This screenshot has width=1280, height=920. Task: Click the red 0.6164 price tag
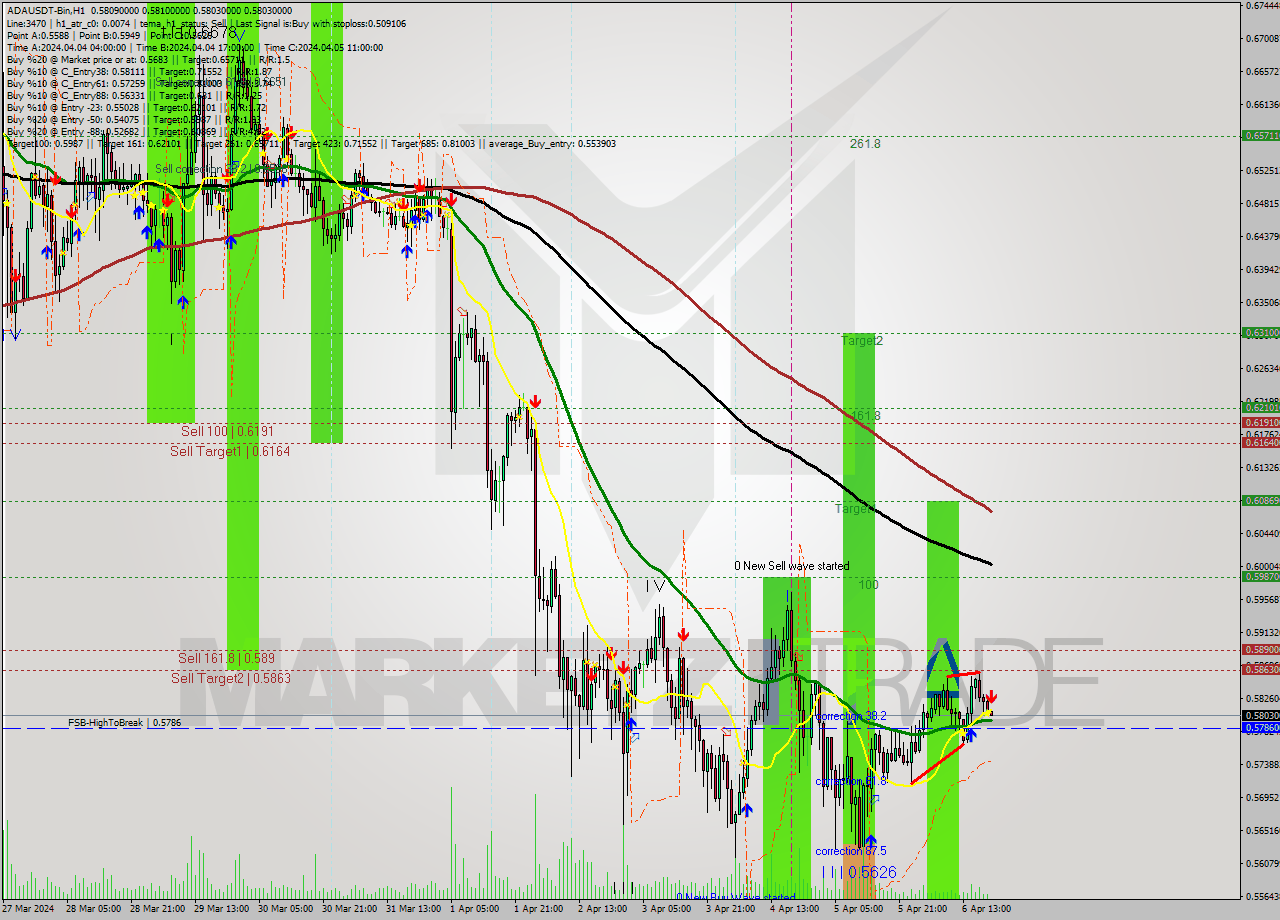1259,442
